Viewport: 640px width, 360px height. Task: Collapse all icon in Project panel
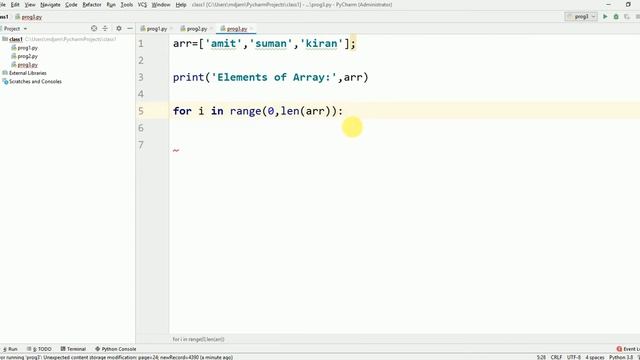coord(105,29)
